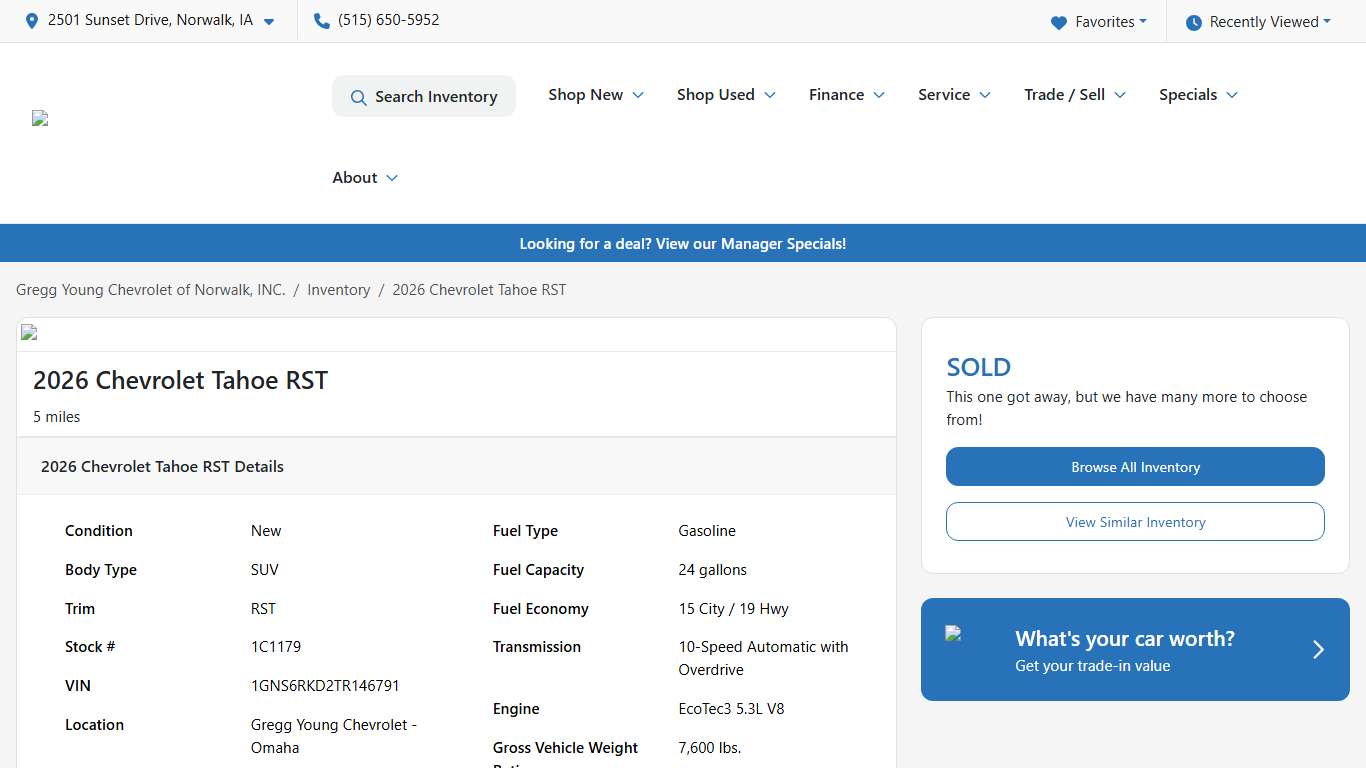This screenshot has height=768, width=1366.
Task: Expand the dealership address dropdown
Action: point(269,21)
